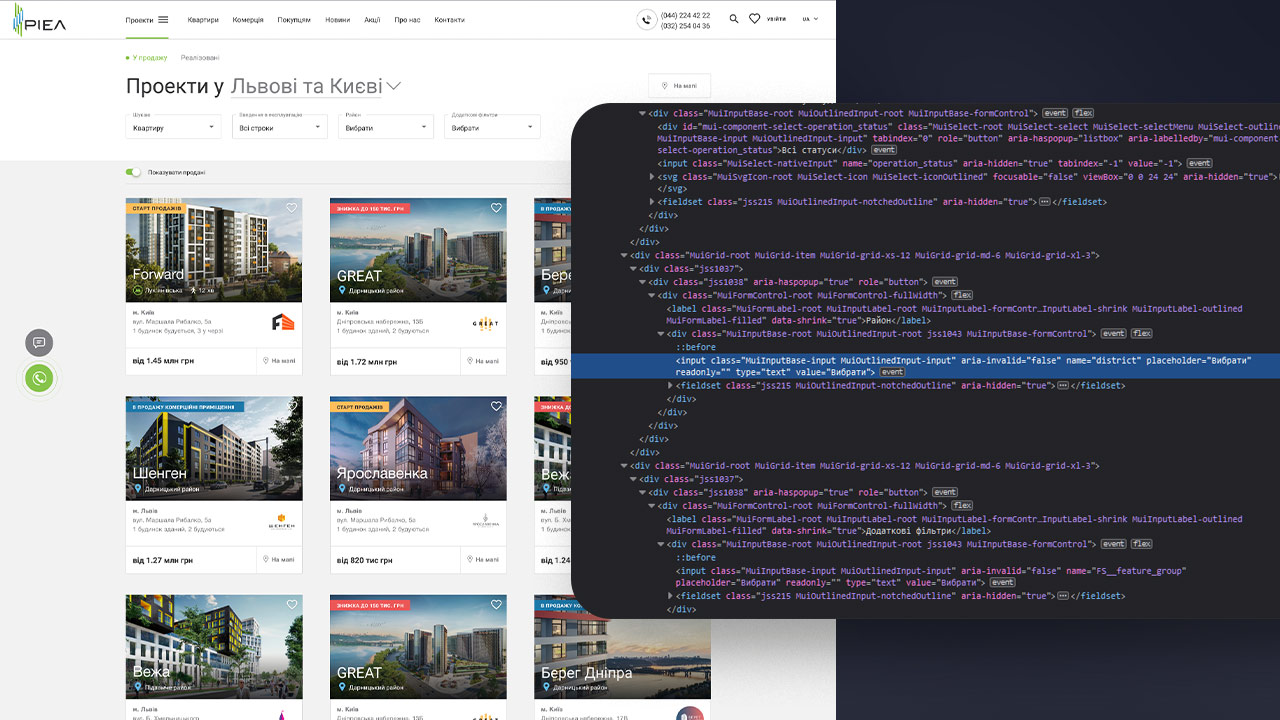Expand the fieldset node below the district input
The width and height of the screenshot is (1280, 720).
click(672, 385)
